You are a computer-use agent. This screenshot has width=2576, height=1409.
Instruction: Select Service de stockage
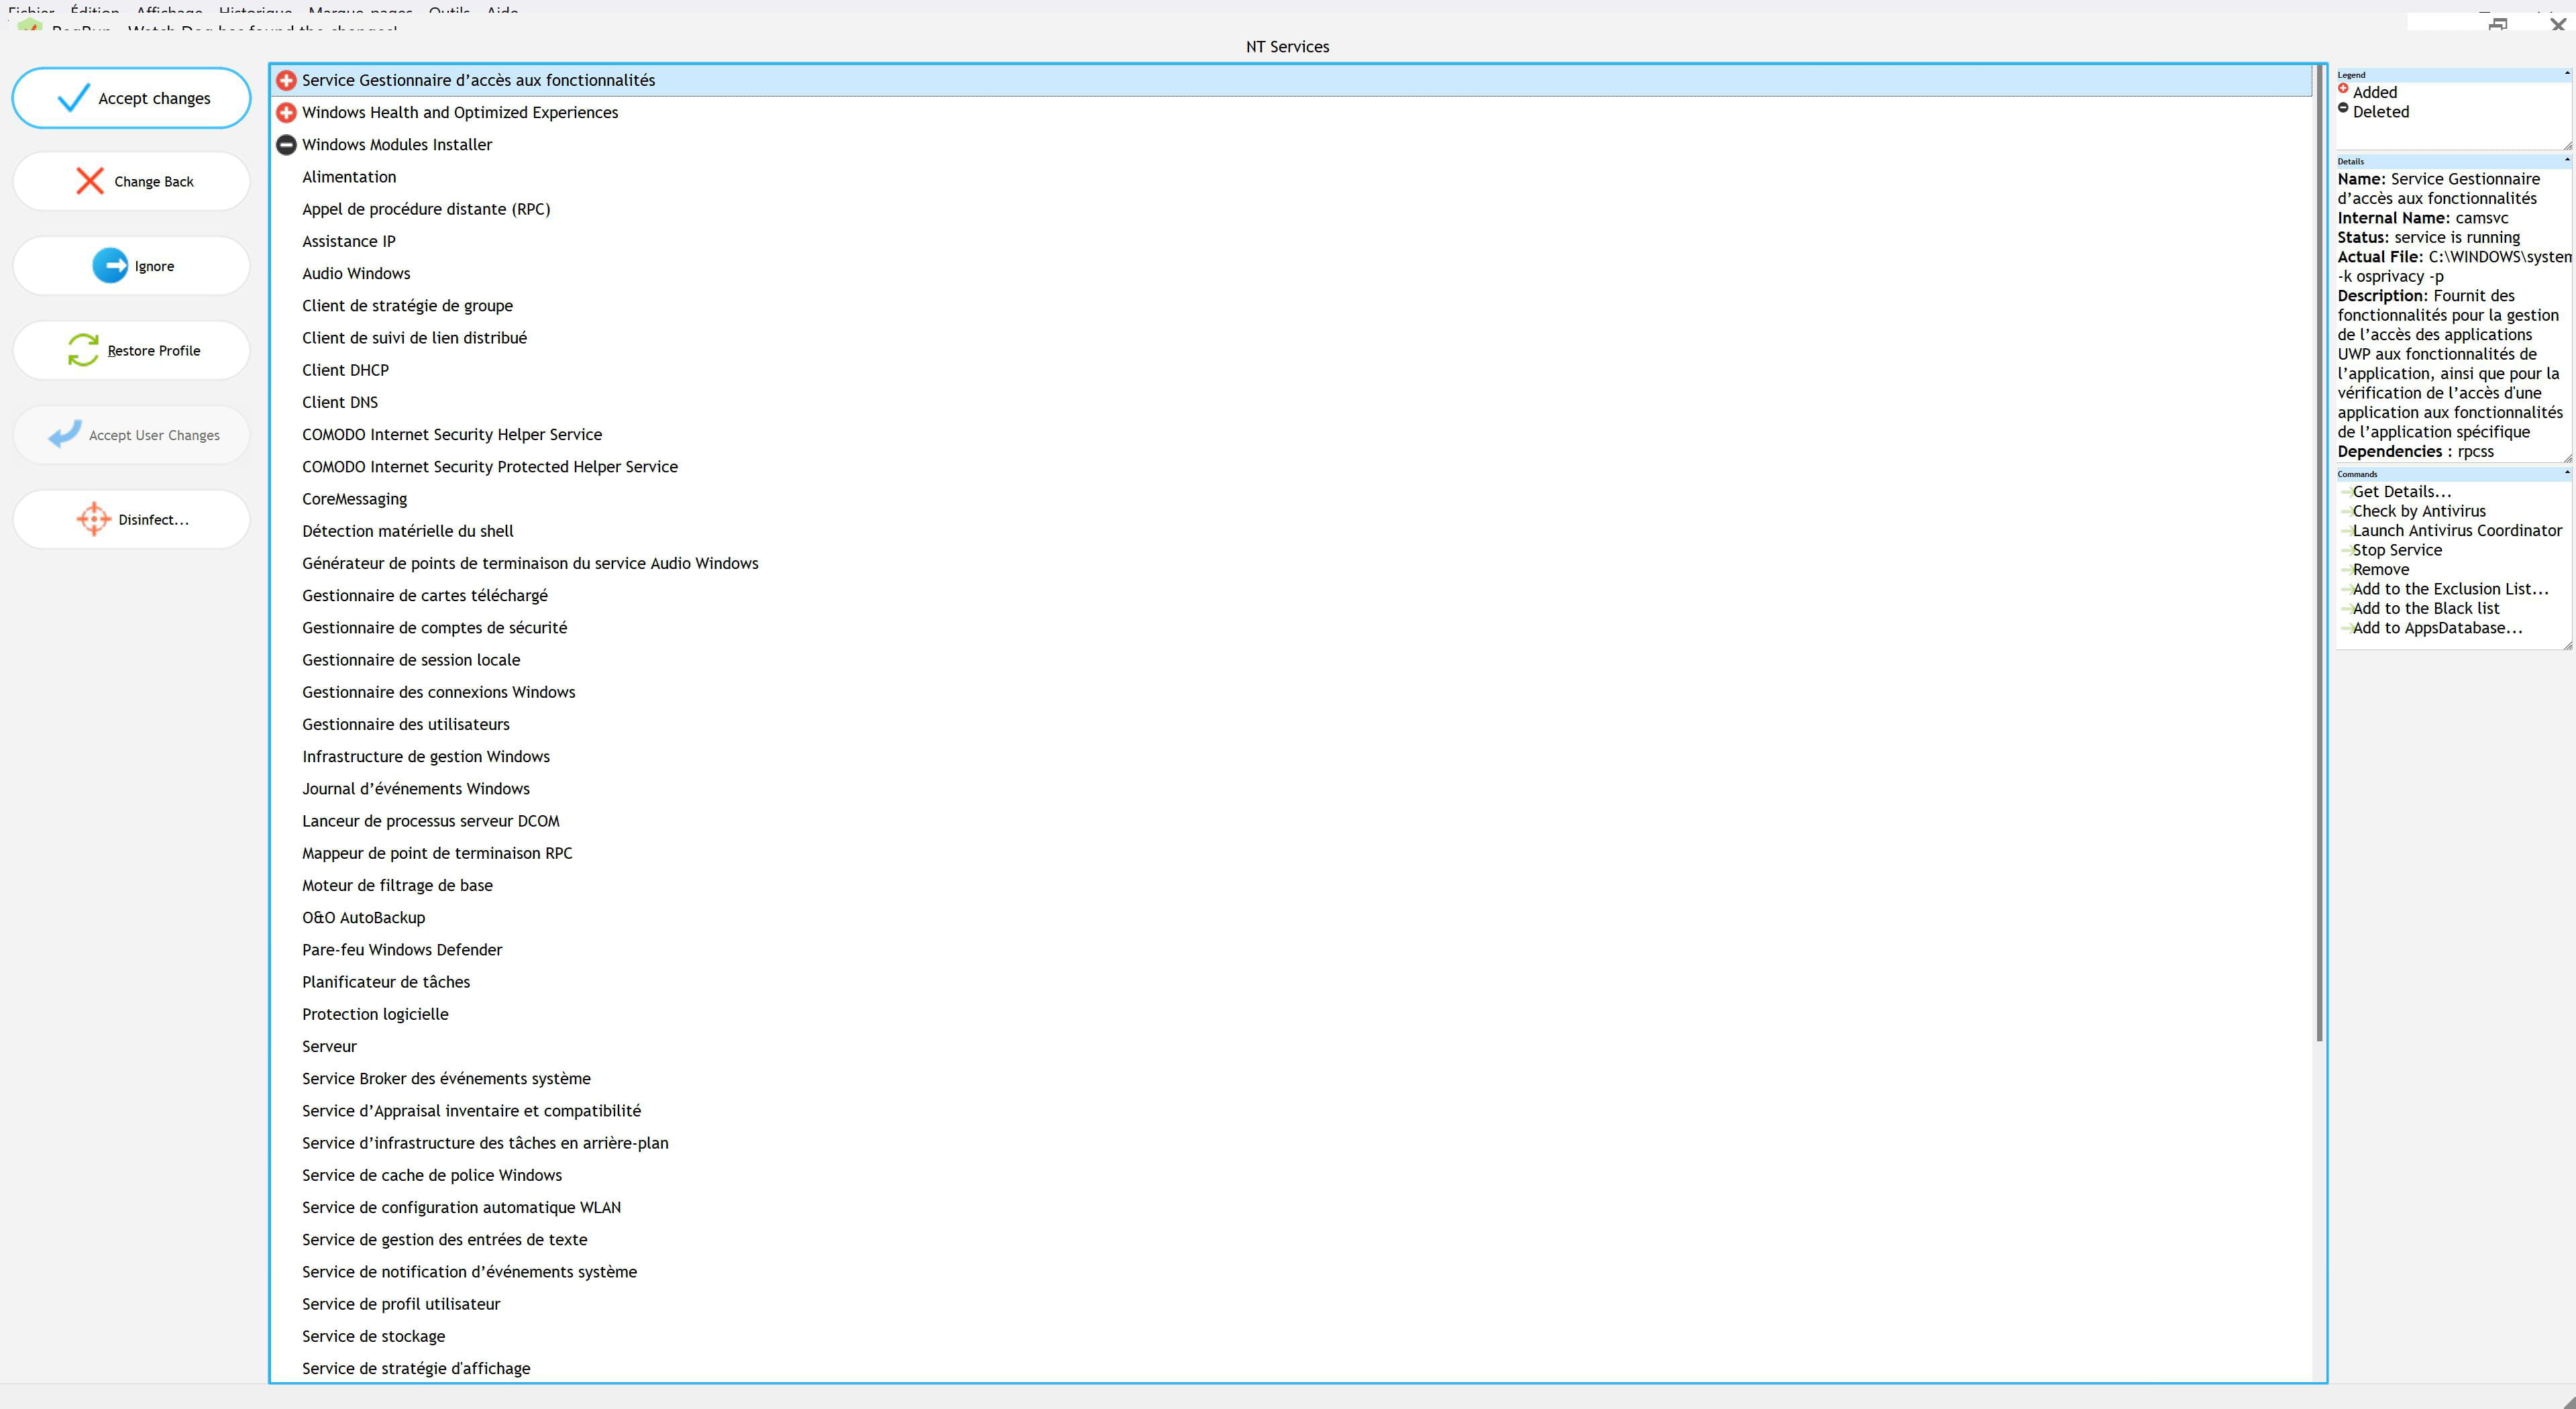click(373, 1336)
